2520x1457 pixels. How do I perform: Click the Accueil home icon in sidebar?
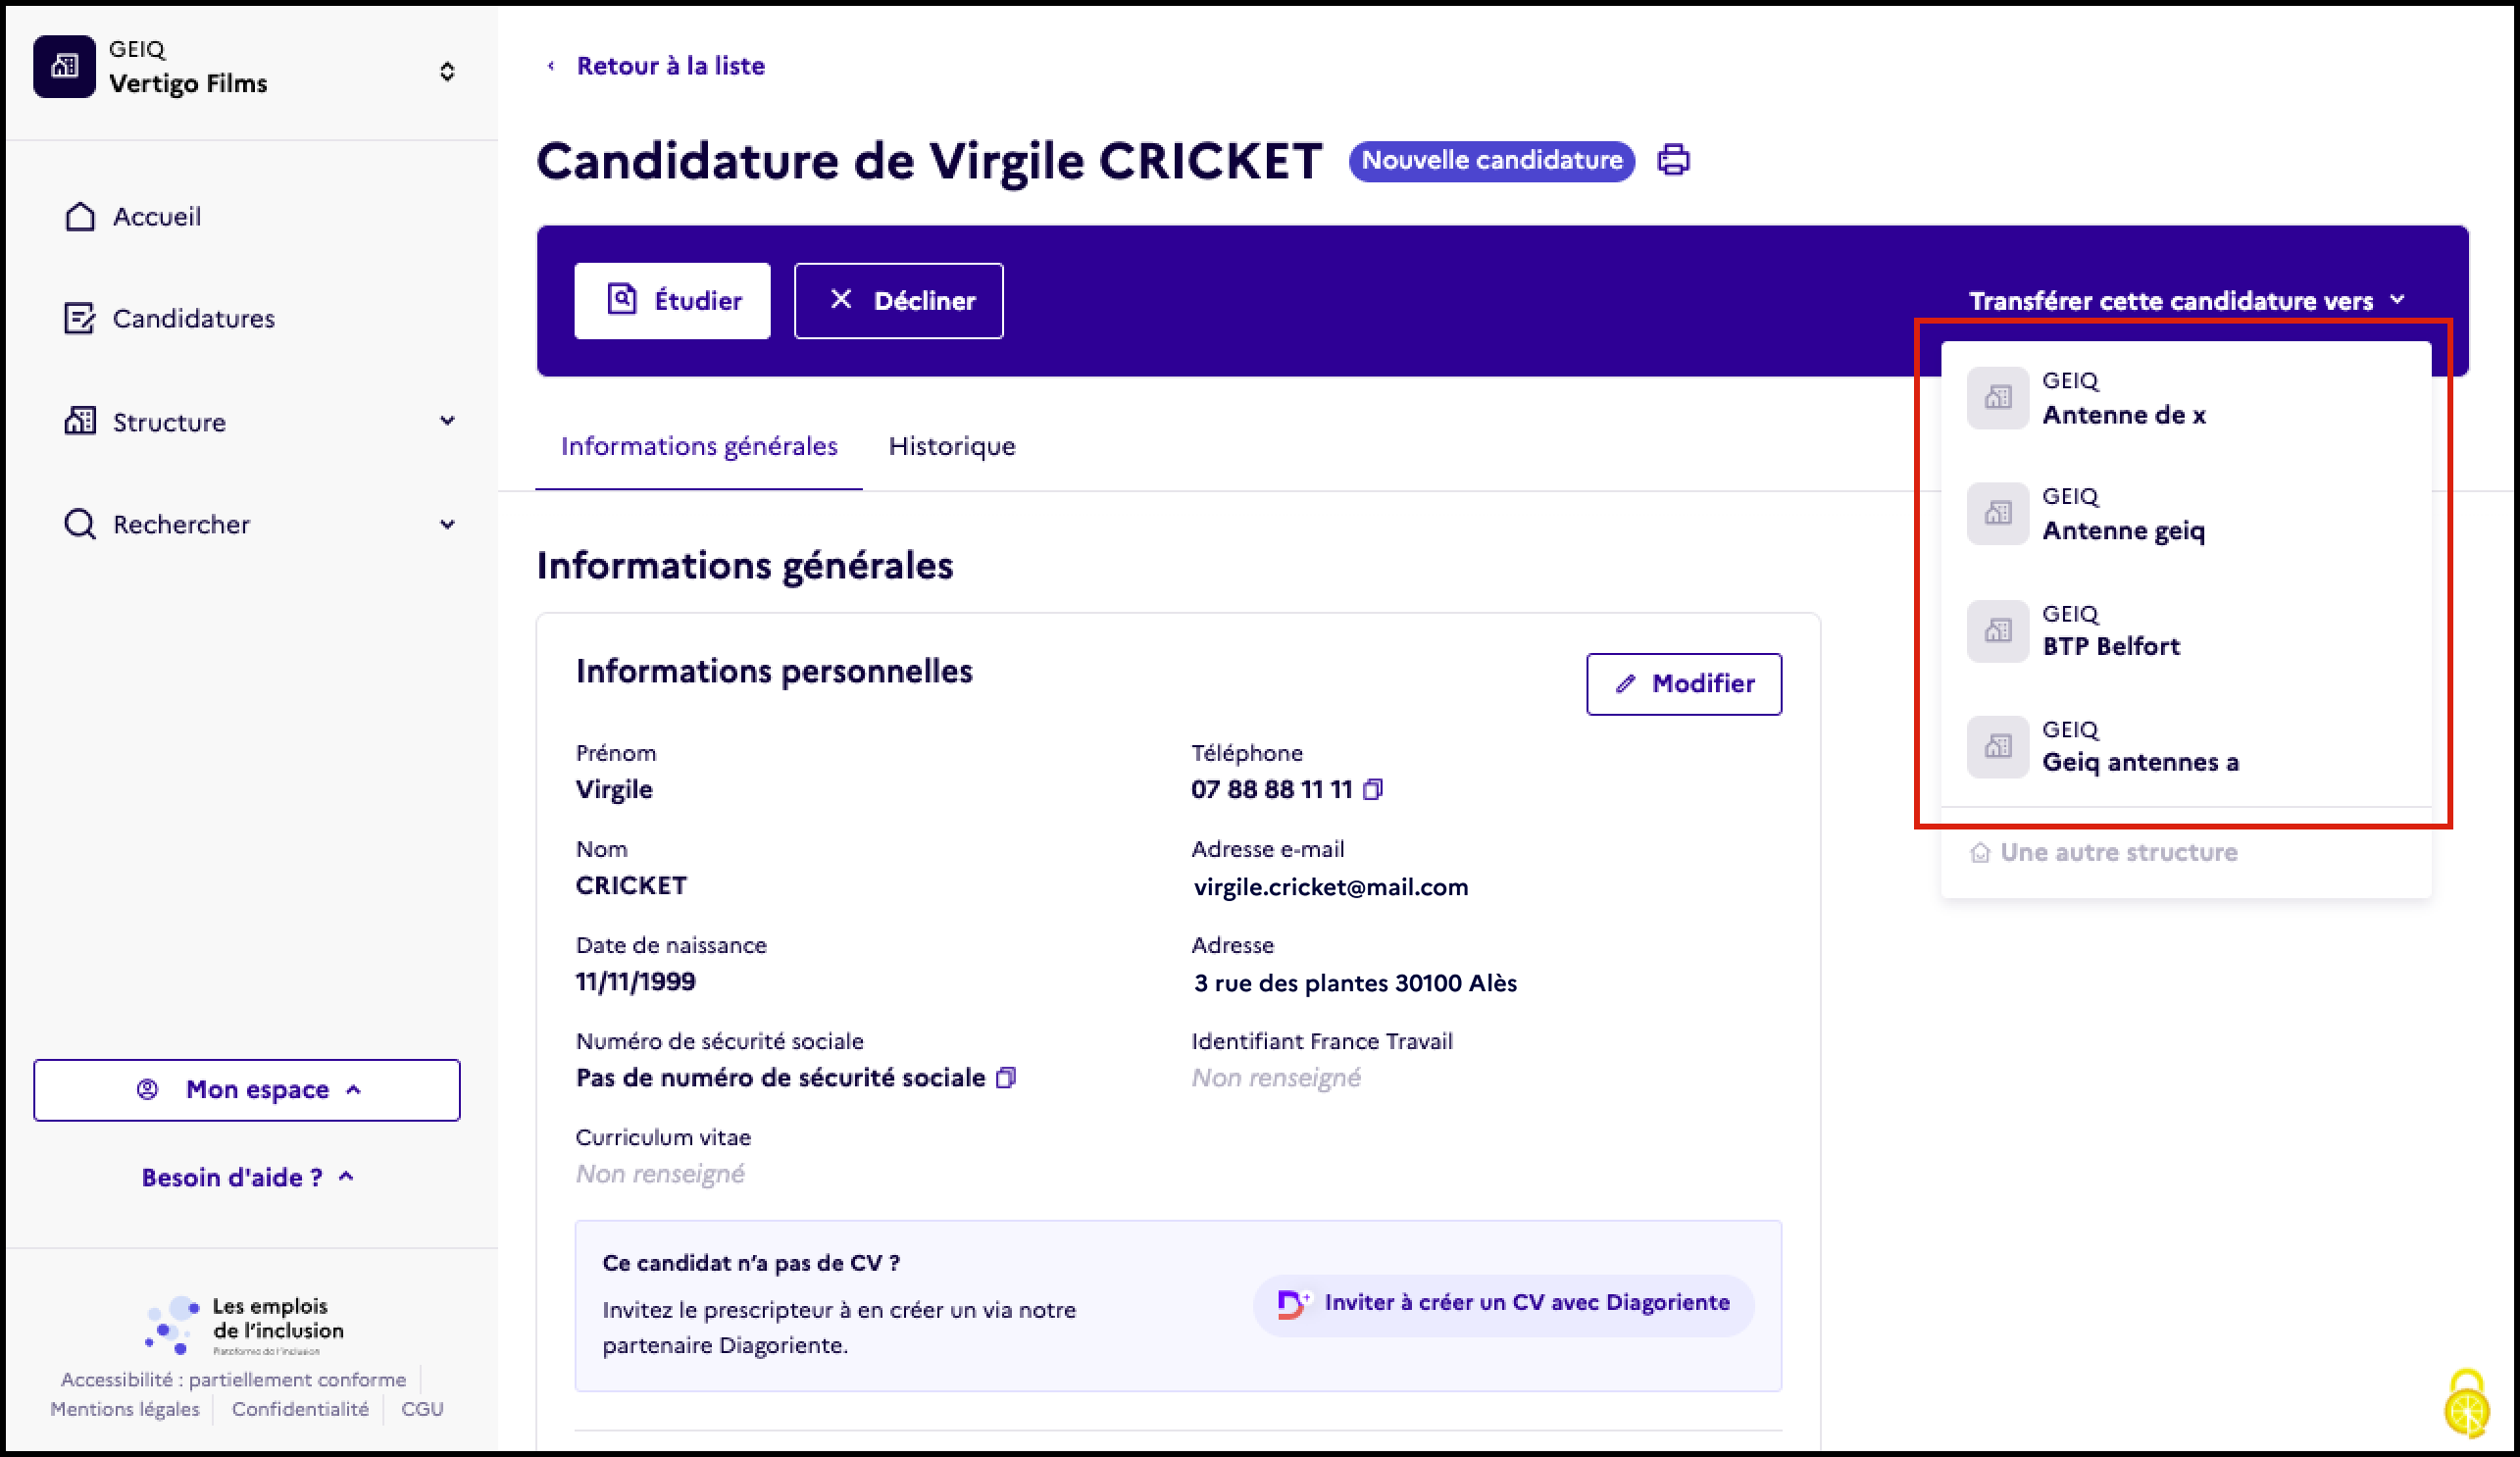pos(80,217)
